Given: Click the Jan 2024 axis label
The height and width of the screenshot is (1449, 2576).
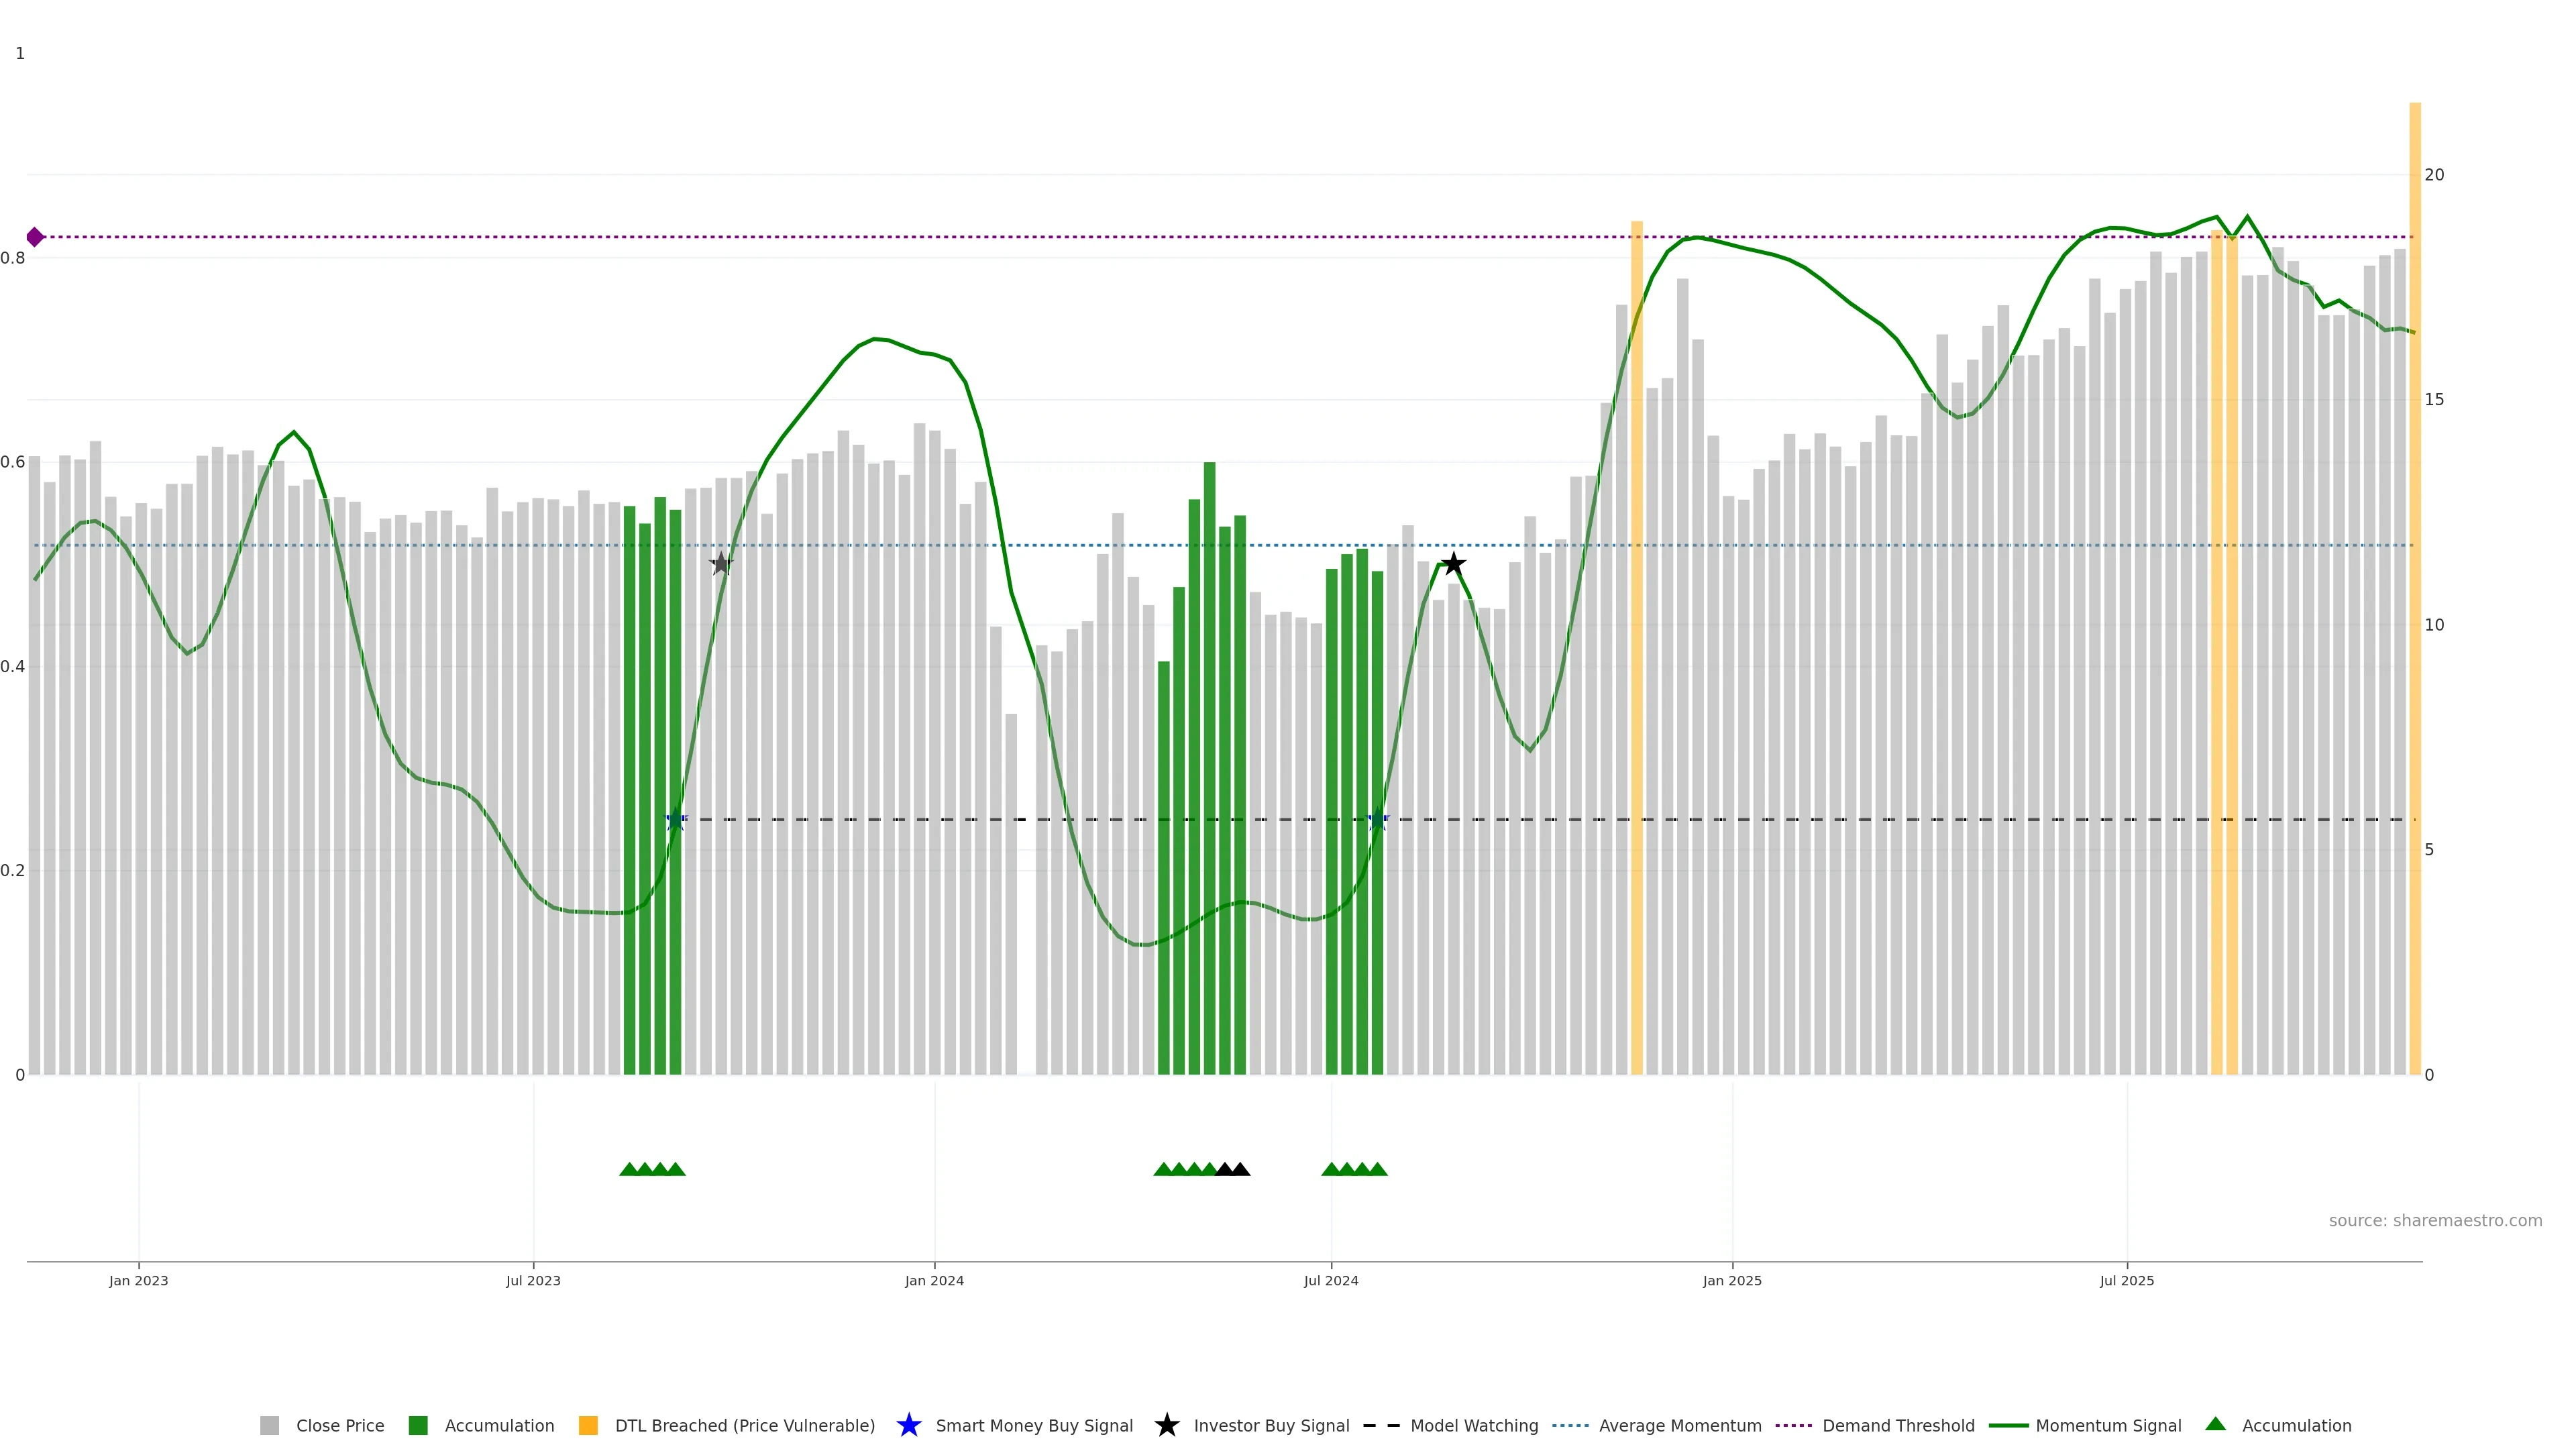Looking at the screenshot, I should tap(934, 1280).
